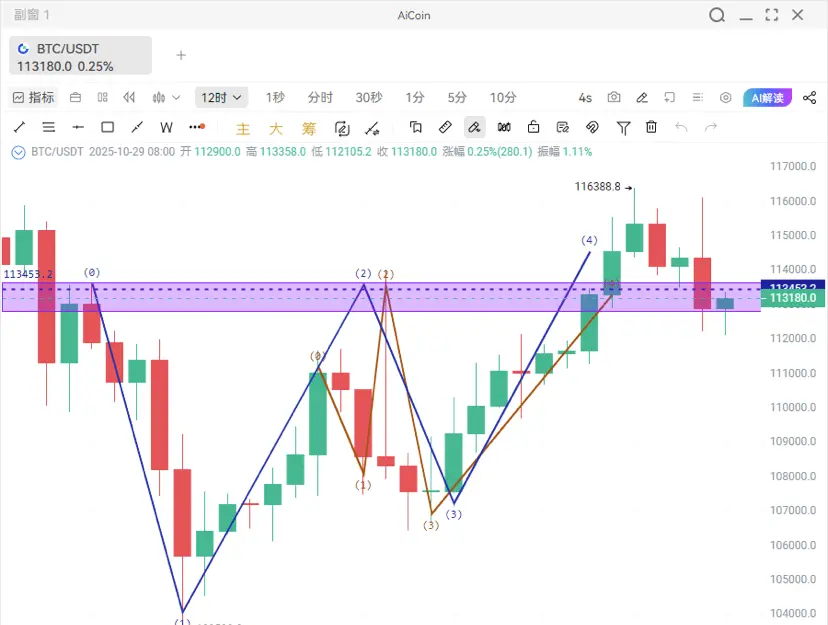
Task: Click the blue wave label (4)
Action: (x=589, y=240)
